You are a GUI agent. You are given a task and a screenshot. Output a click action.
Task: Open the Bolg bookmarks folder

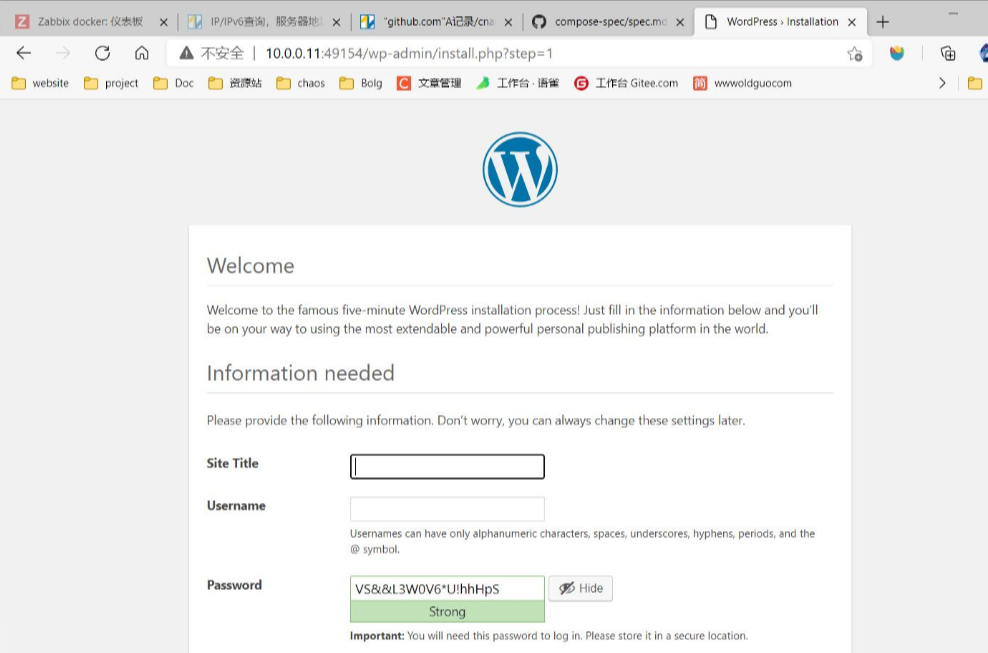click(x=360, y=83)
